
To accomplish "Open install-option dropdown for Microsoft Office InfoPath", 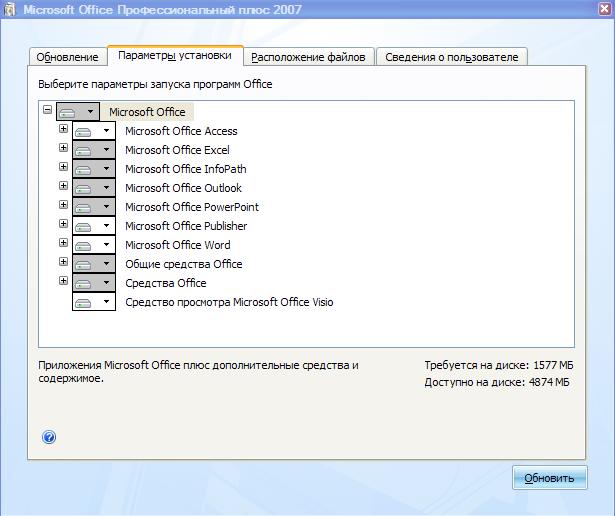I will pyautogui.click(x=94, y=169).
